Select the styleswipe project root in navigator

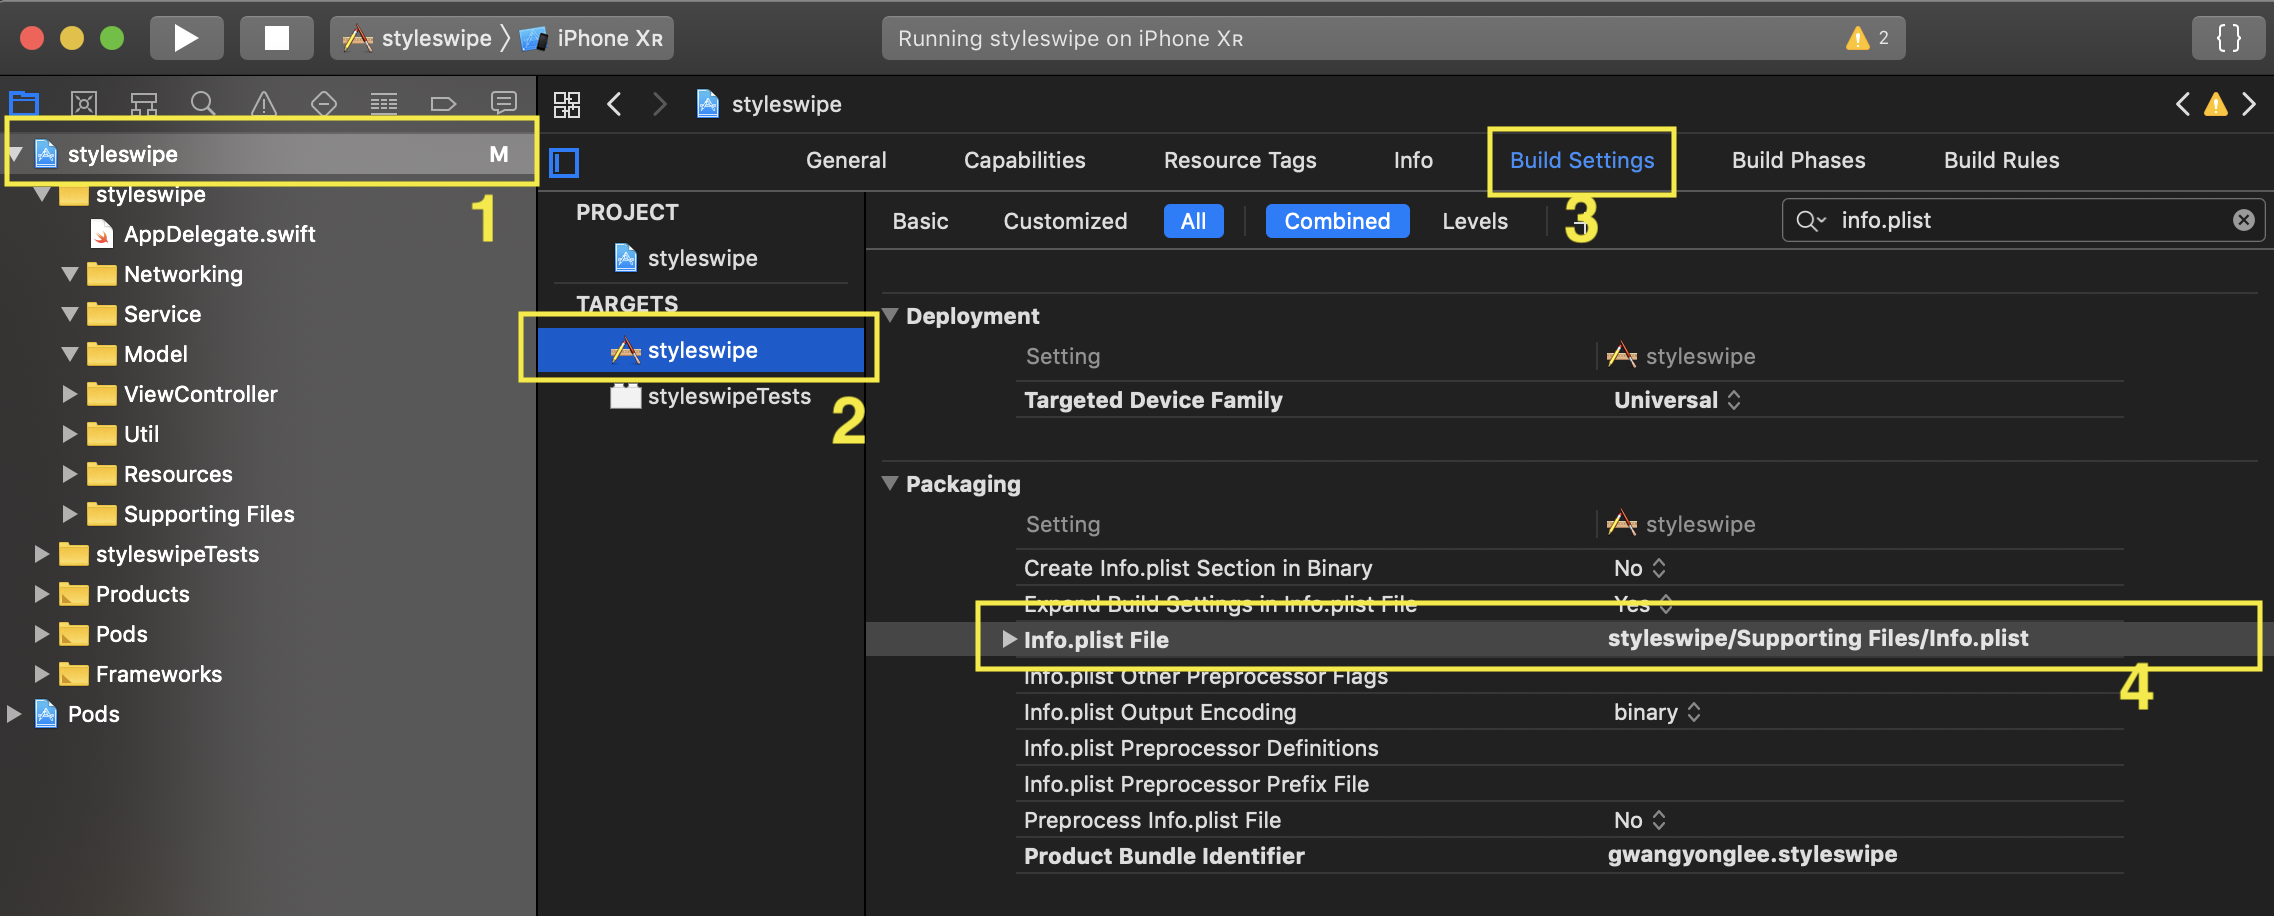(270, 154)
